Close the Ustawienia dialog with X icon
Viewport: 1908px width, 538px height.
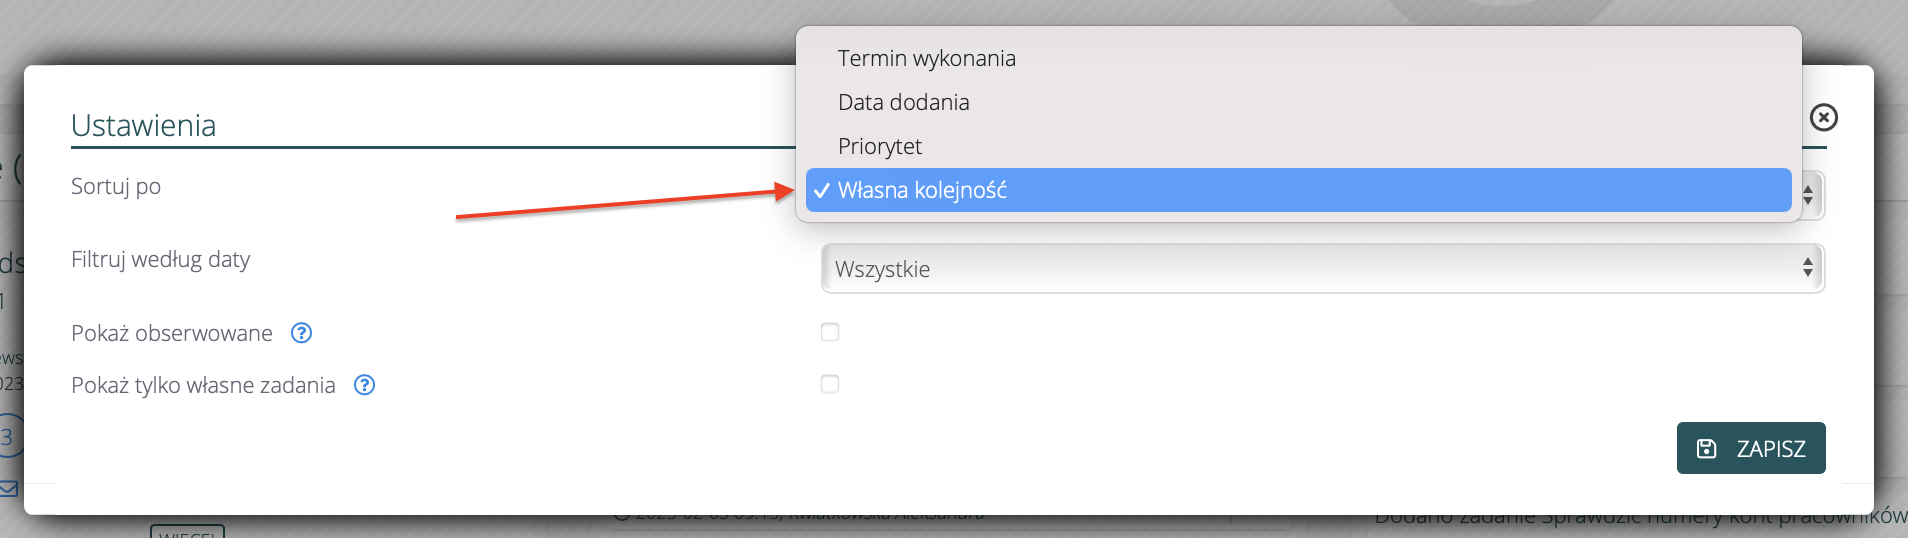pos(1823,118)
